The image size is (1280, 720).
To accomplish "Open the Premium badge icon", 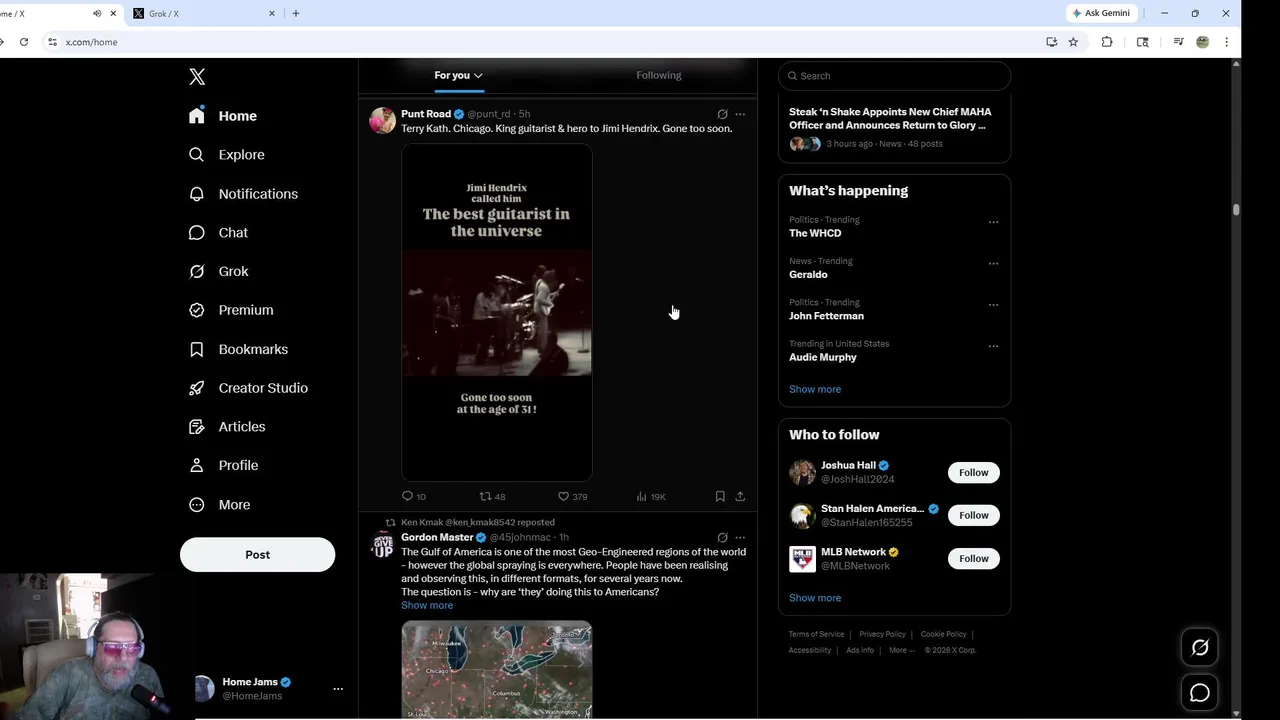I will pyautogui.click(x=197, y=310).
